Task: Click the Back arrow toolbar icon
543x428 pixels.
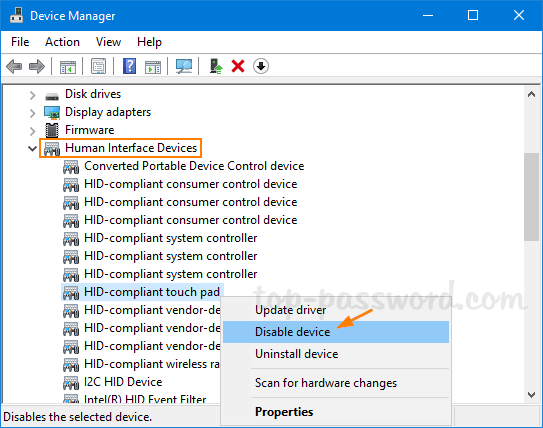Action: pyautogui.click(x=14, y=66)
